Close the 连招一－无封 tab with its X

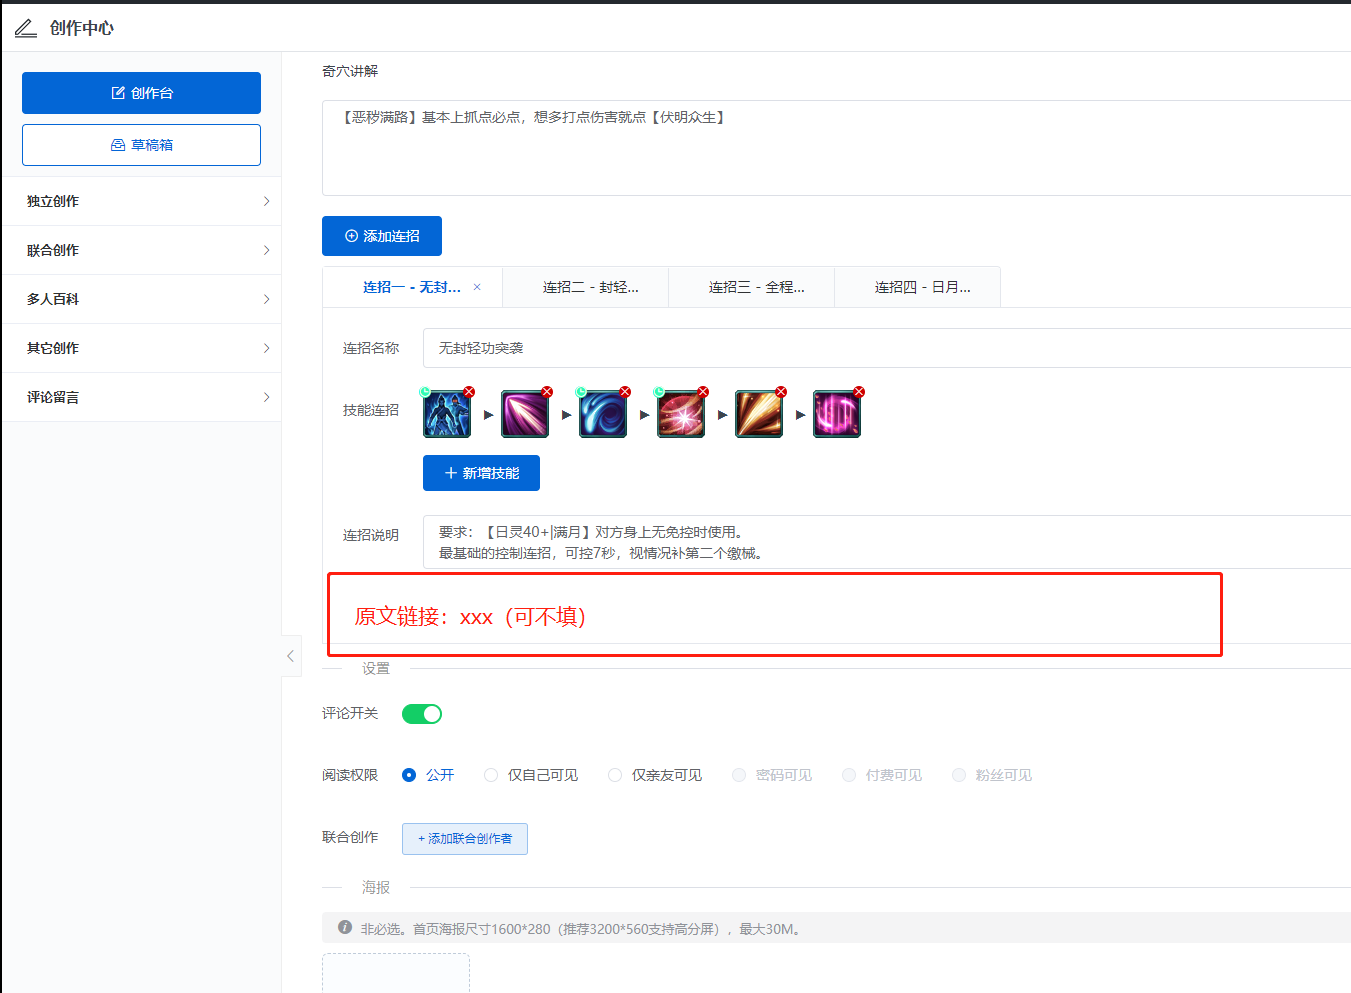(477, 287)
